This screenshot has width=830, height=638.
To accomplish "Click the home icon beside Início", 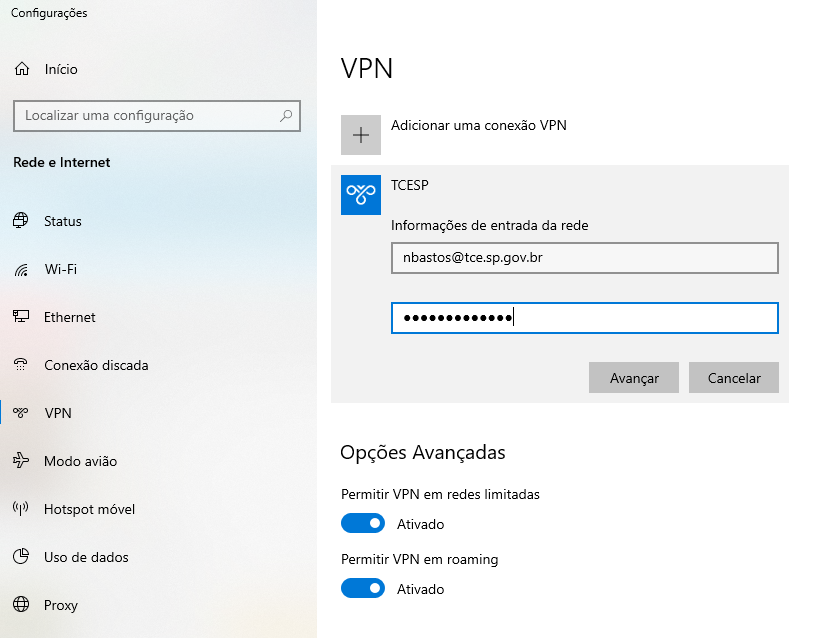I will tap(22, 69).
